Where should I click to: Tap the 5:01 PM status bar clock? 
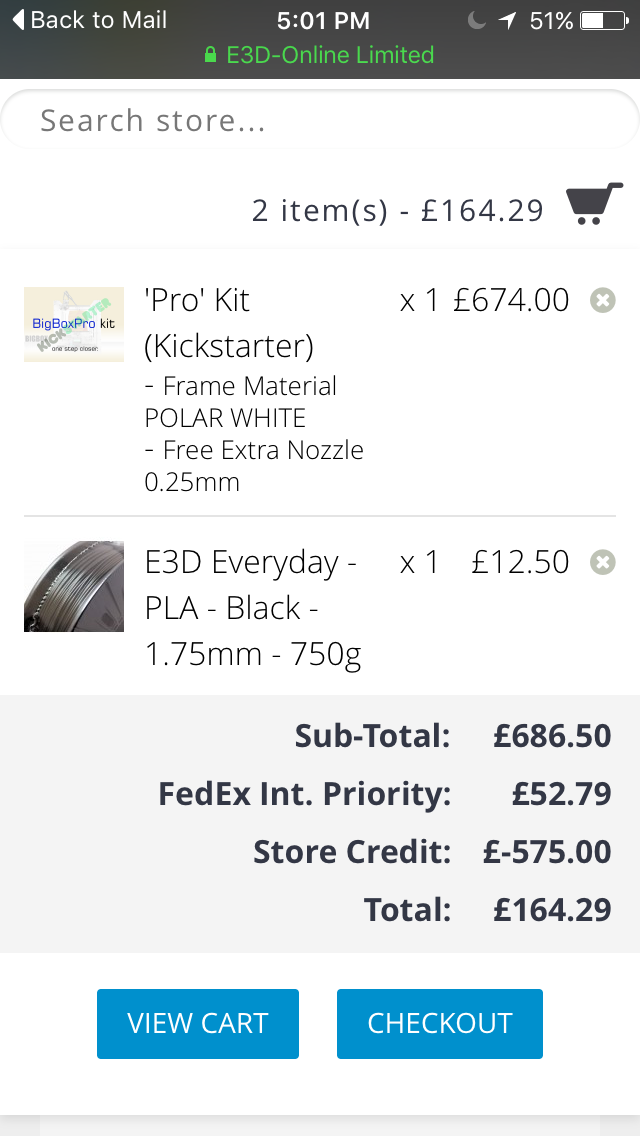[x=323, y=20]
